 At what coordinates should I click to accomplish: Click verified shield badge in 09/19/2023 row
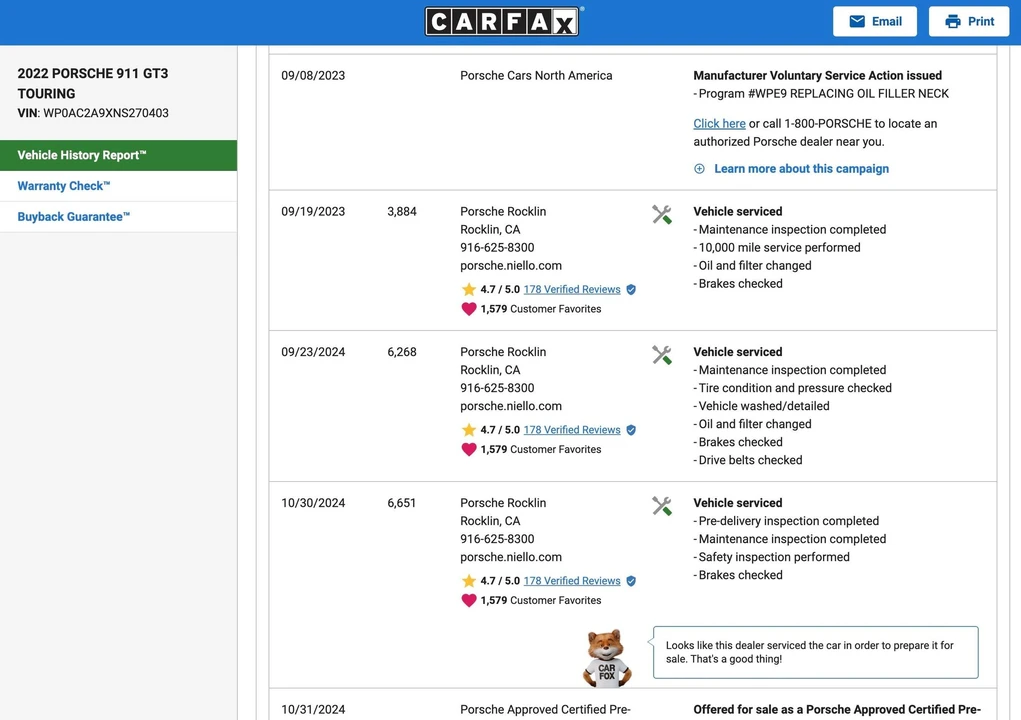[631, 290]
